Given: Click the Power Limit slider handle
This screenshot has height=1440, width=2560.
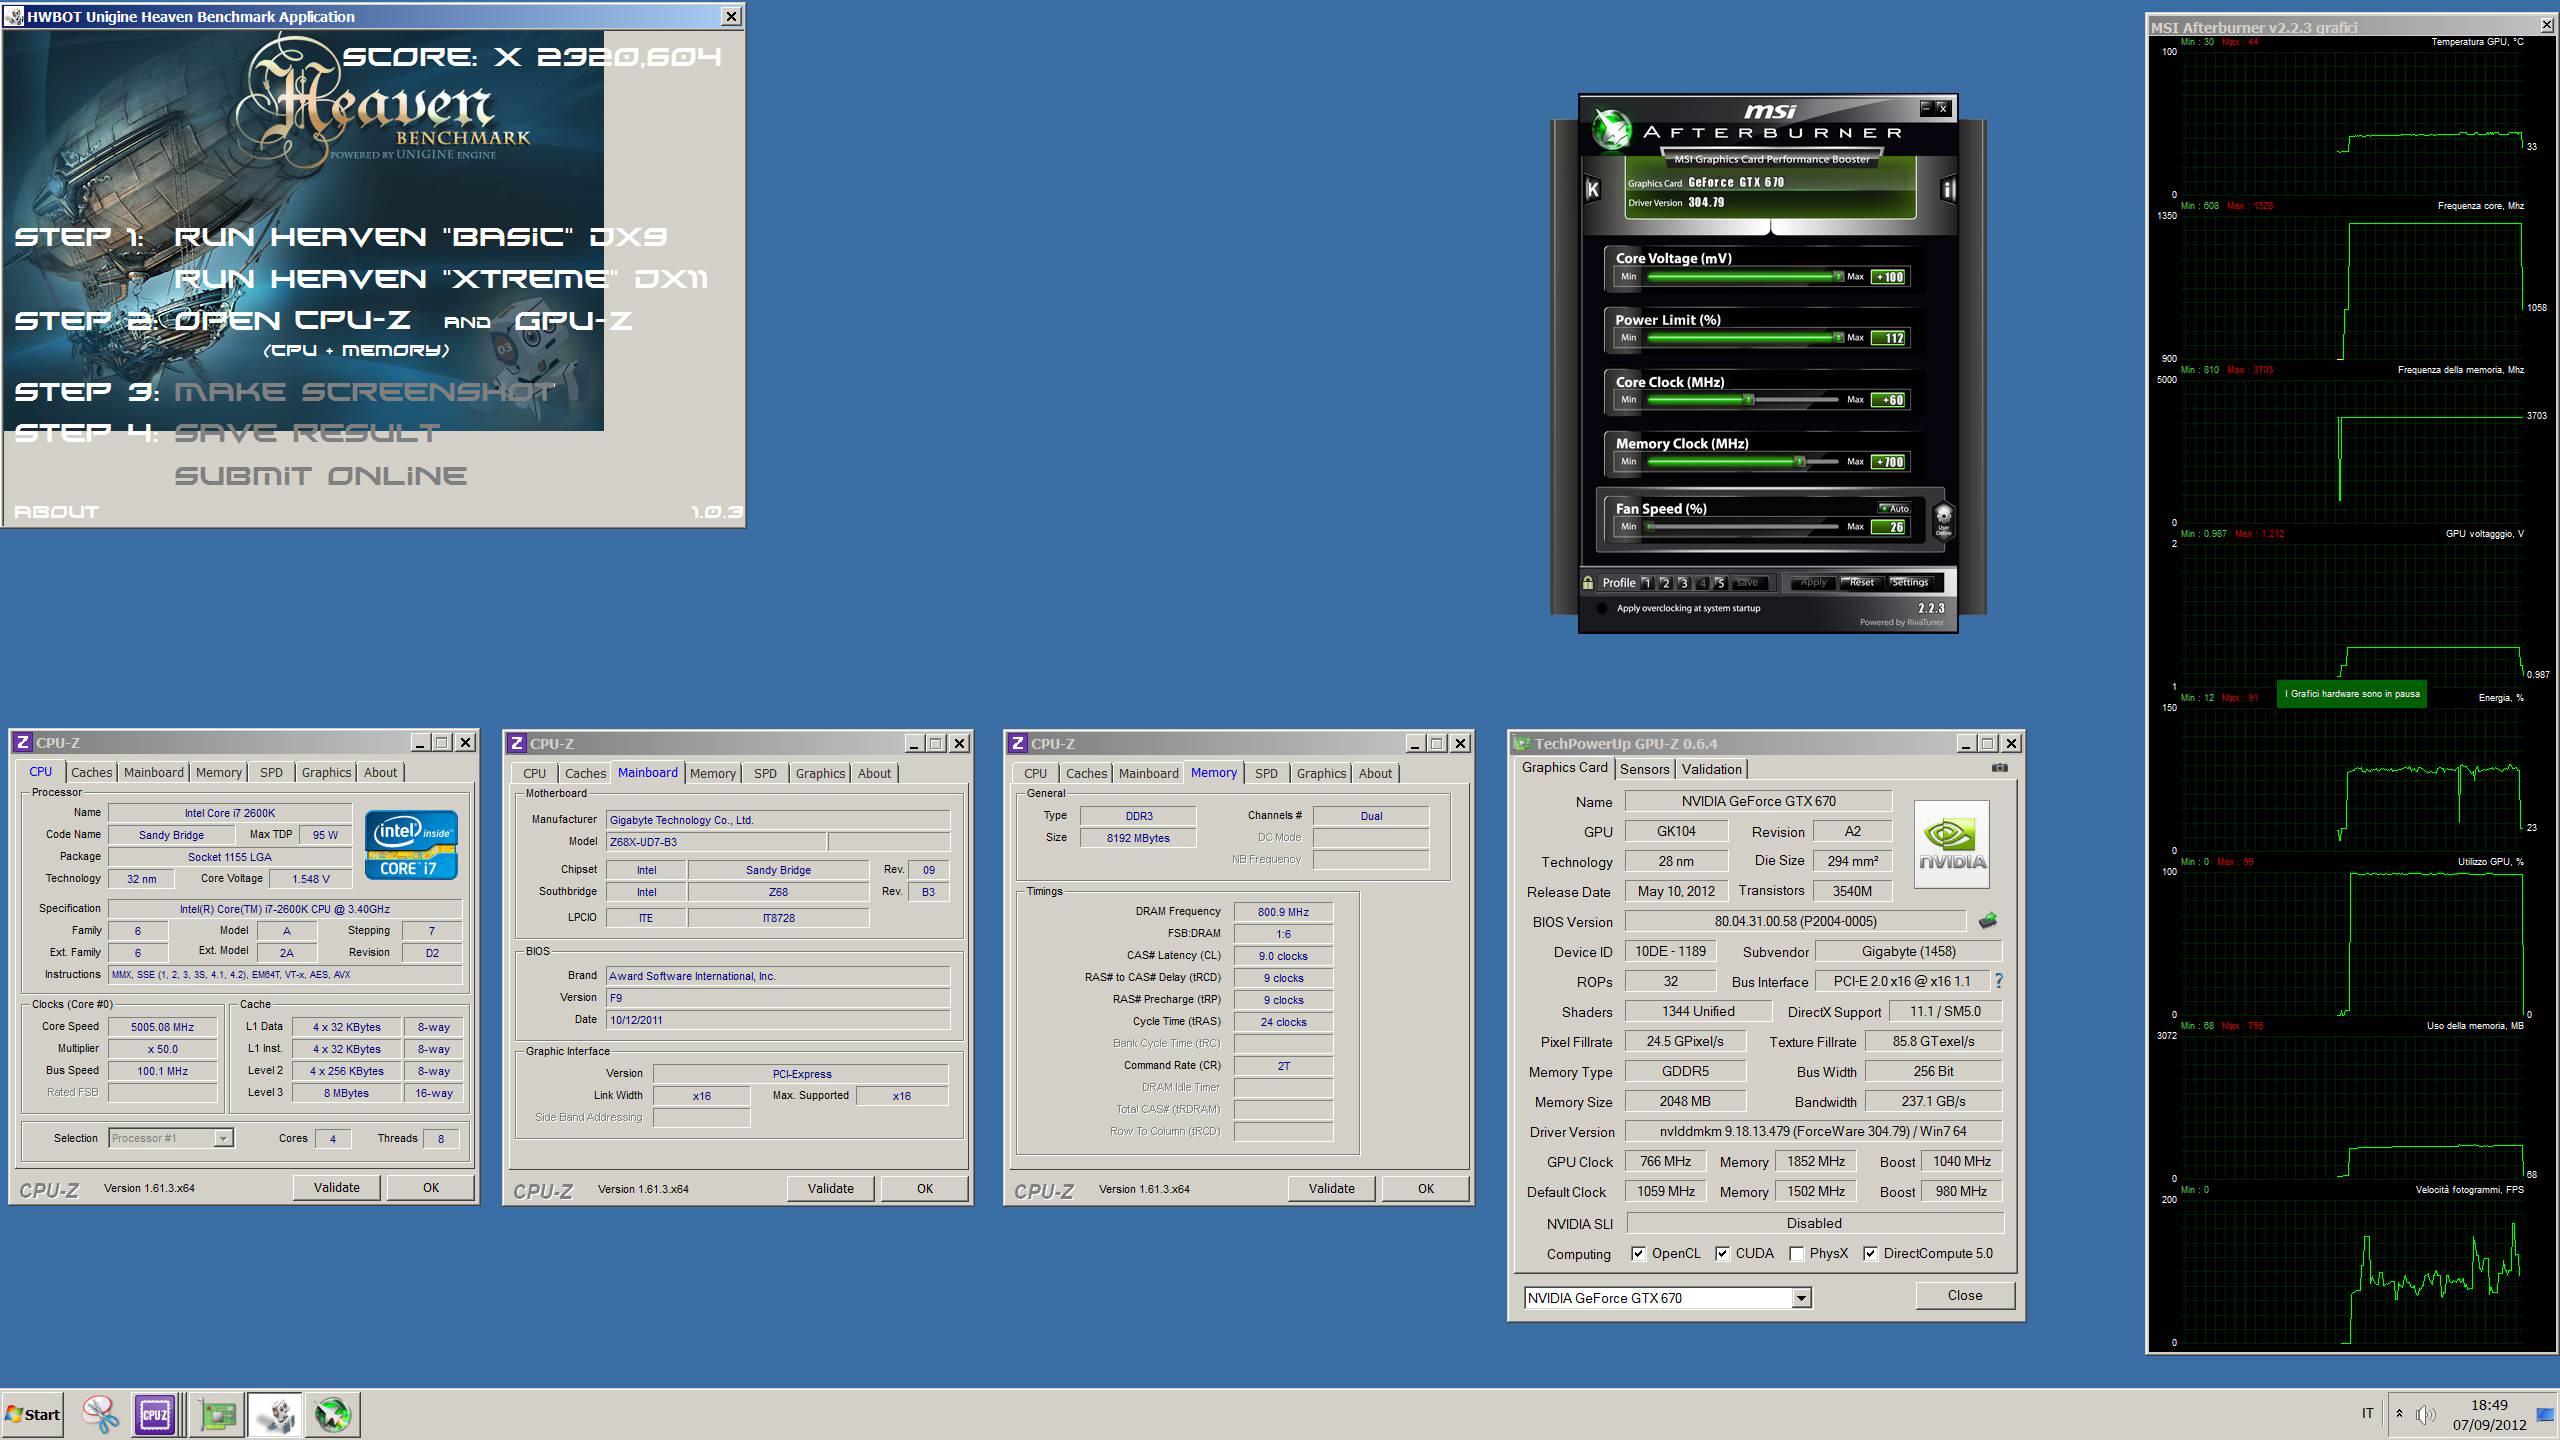Looking at the screenshot, I should (1837, 338).
